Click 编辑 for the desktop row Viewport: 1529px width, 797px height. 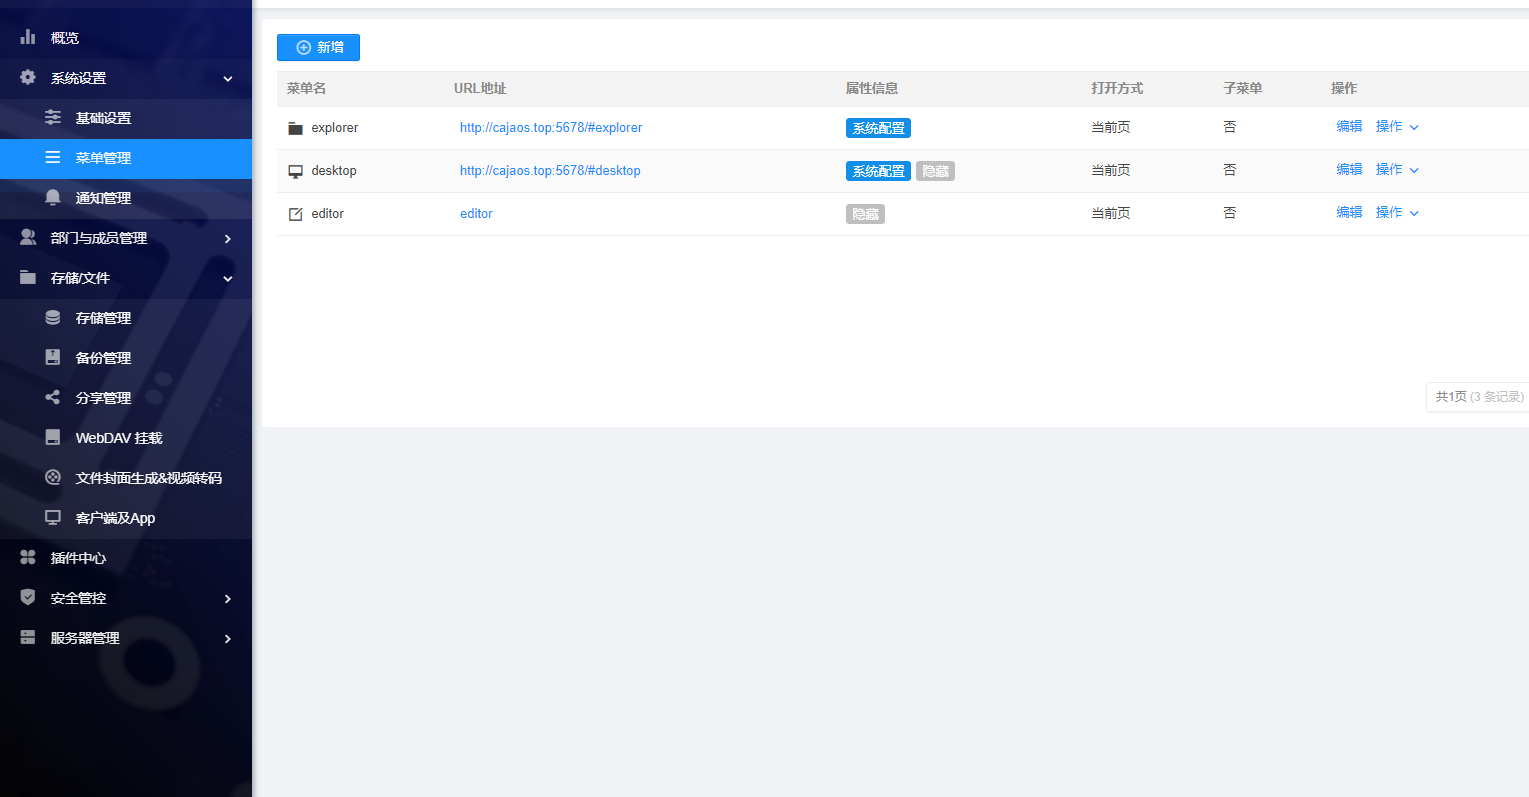point(1349,170)
